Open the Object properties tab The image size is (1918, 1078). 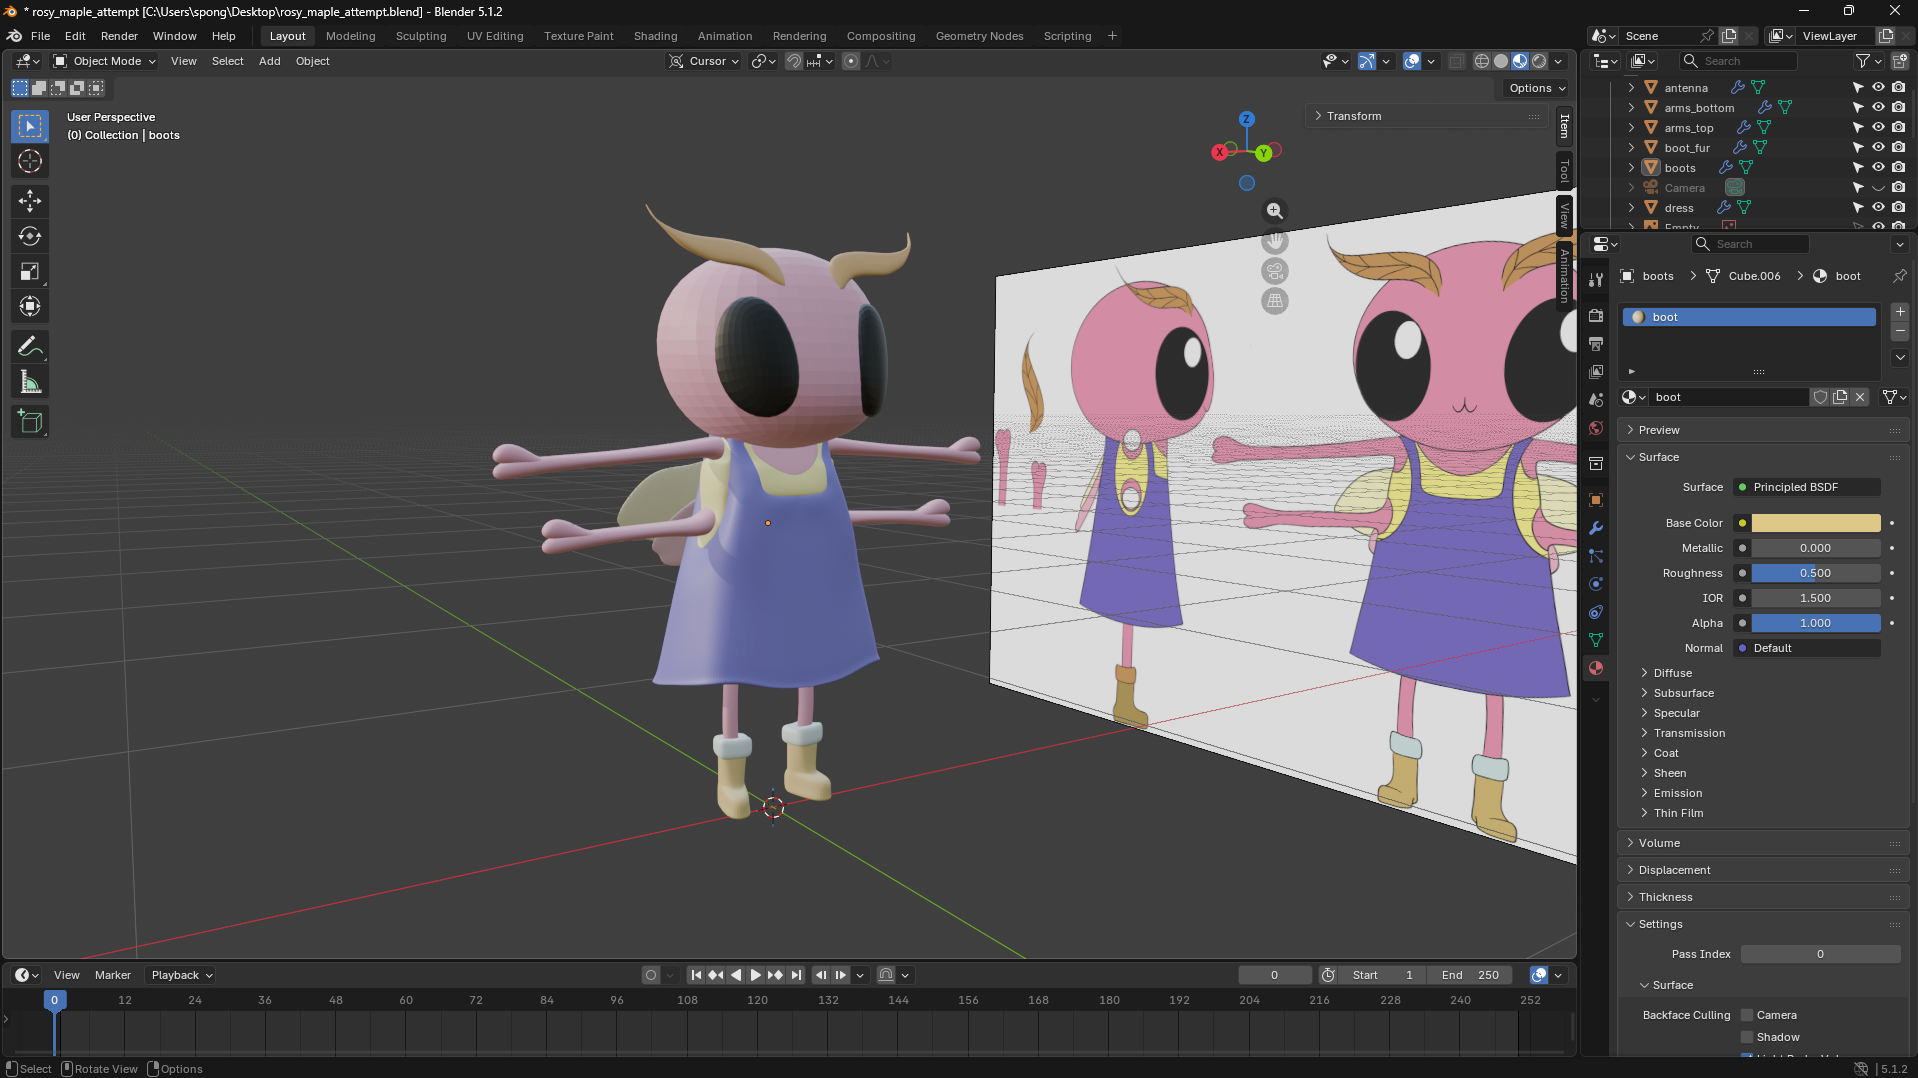click(1596, 500)
